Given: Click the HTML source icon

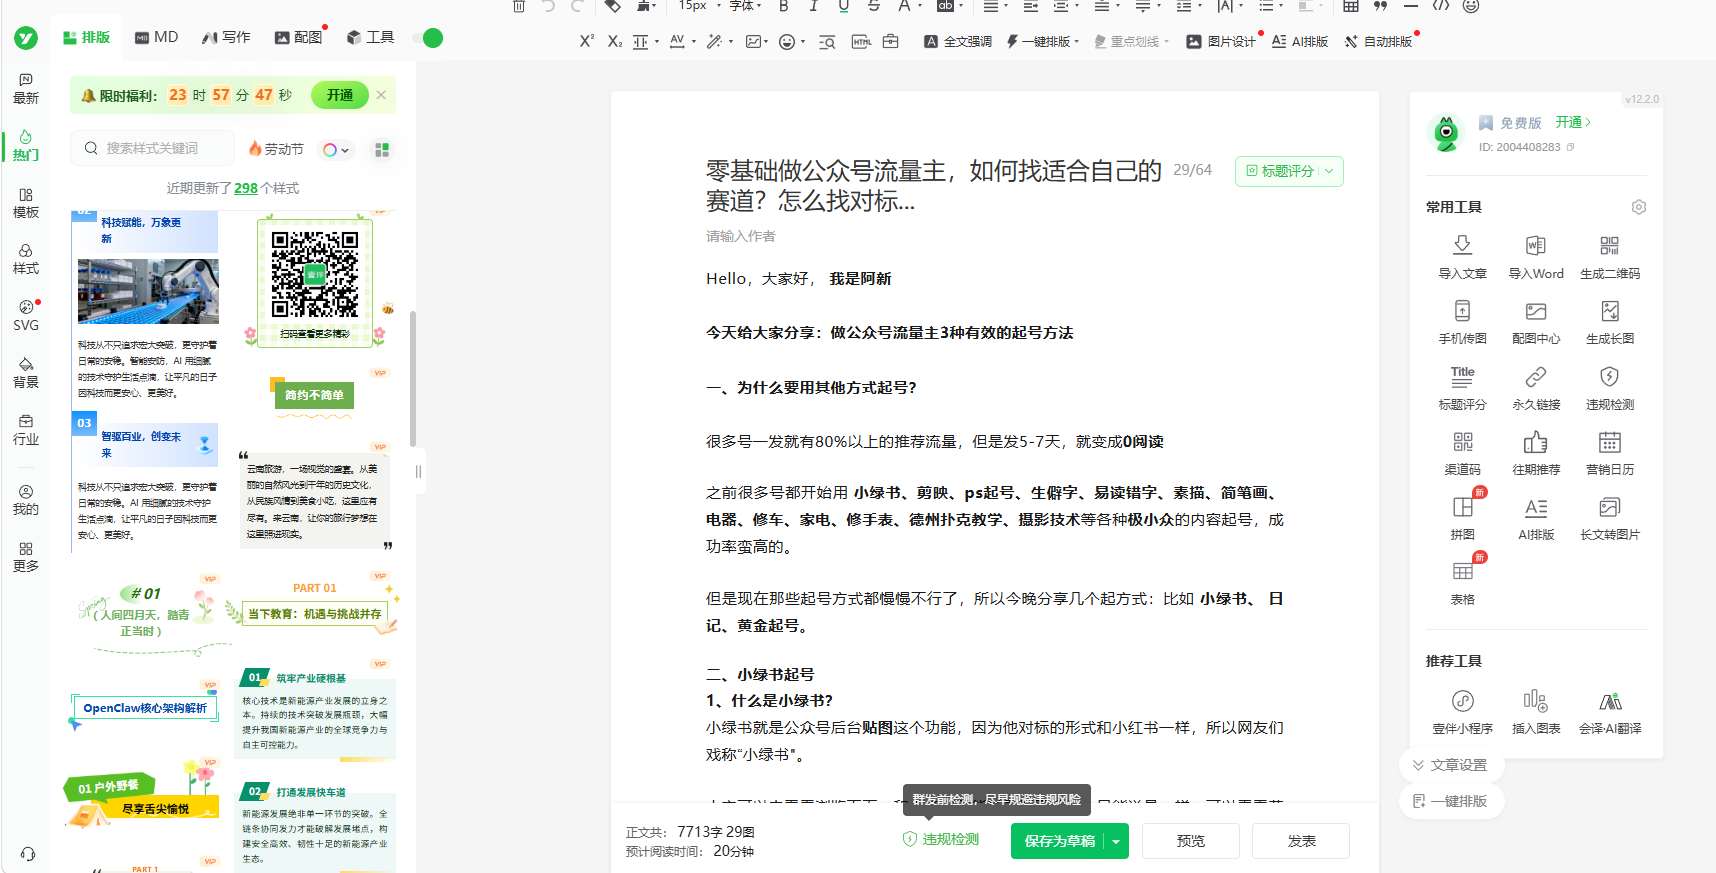Looking at the screenshot, I should pos(861,41).
